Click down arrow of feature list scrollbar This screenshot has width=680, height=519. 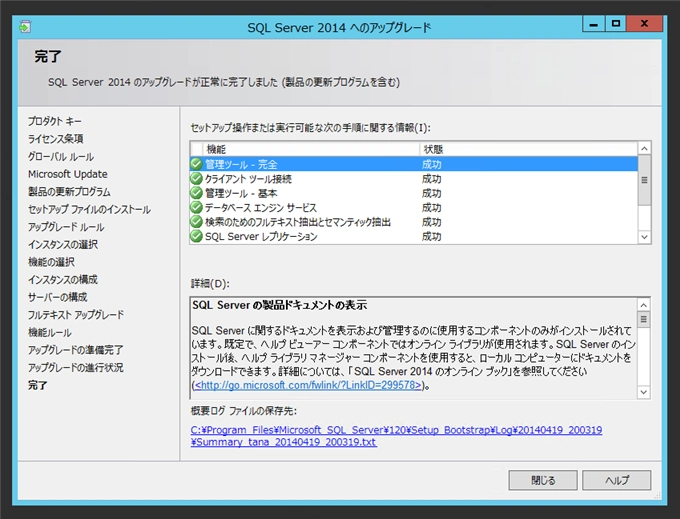click(x=644, y=237)
